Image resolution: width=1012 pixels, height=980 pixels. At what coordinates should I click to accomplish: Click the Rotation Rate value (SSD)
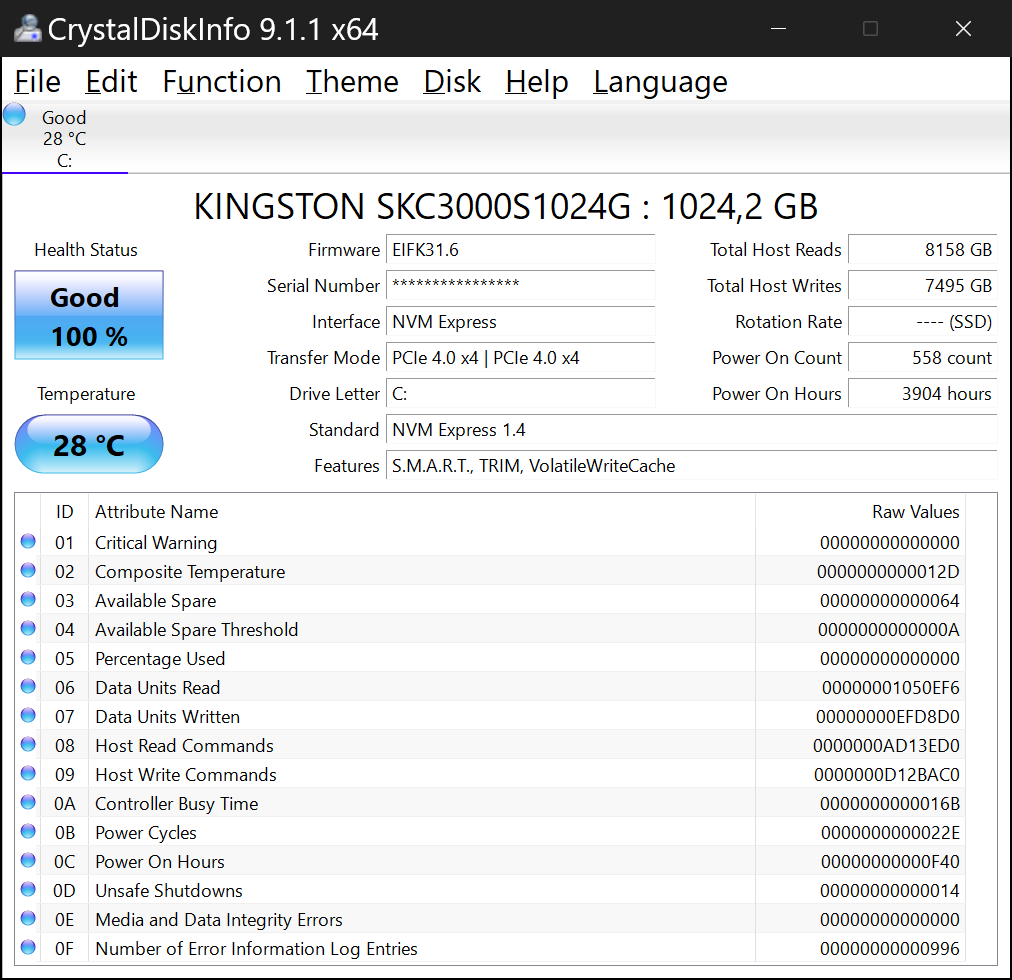922,322
